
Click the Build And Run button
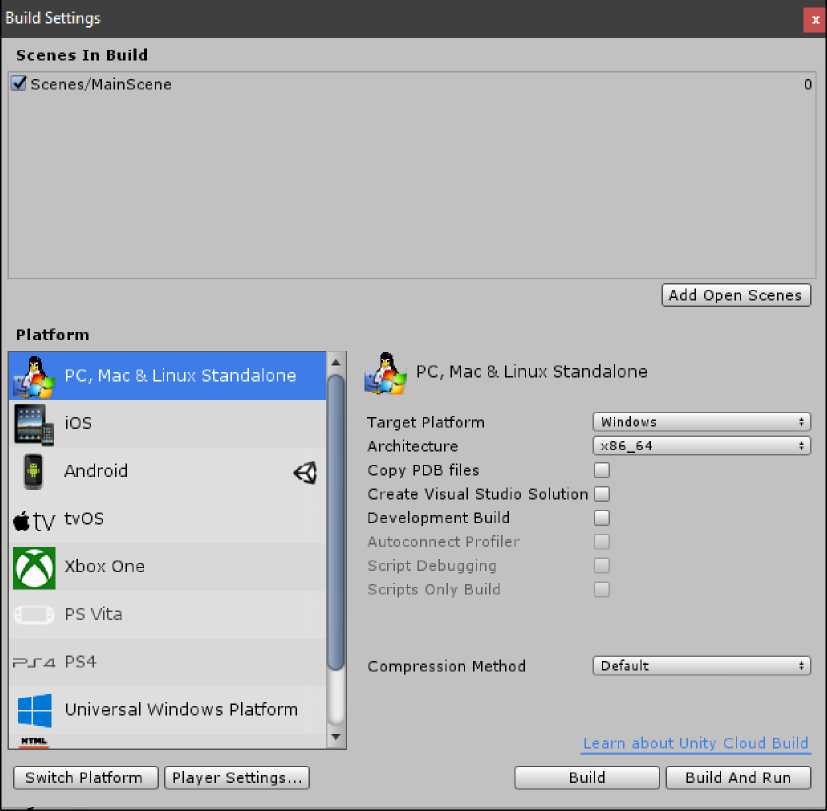point(738,778)
